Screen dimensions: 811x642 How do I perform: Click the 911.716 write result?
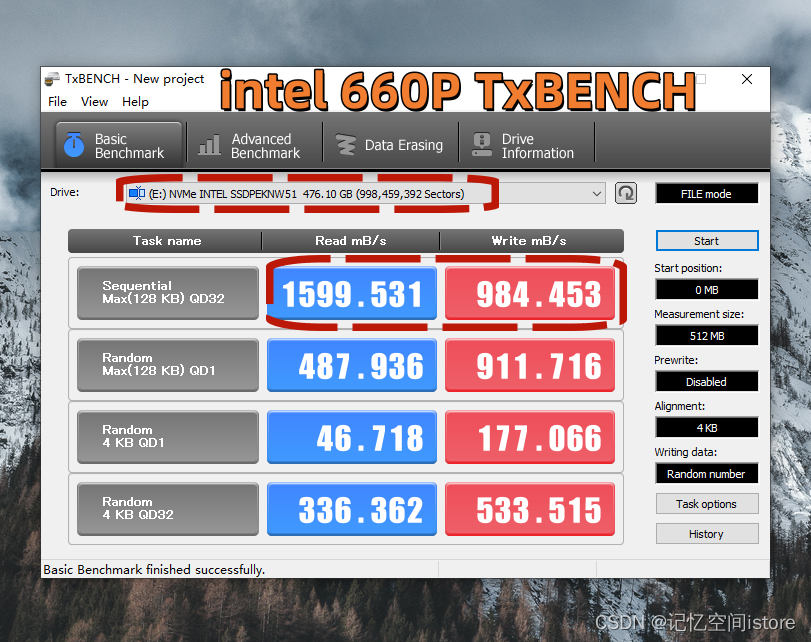(530, 365)
